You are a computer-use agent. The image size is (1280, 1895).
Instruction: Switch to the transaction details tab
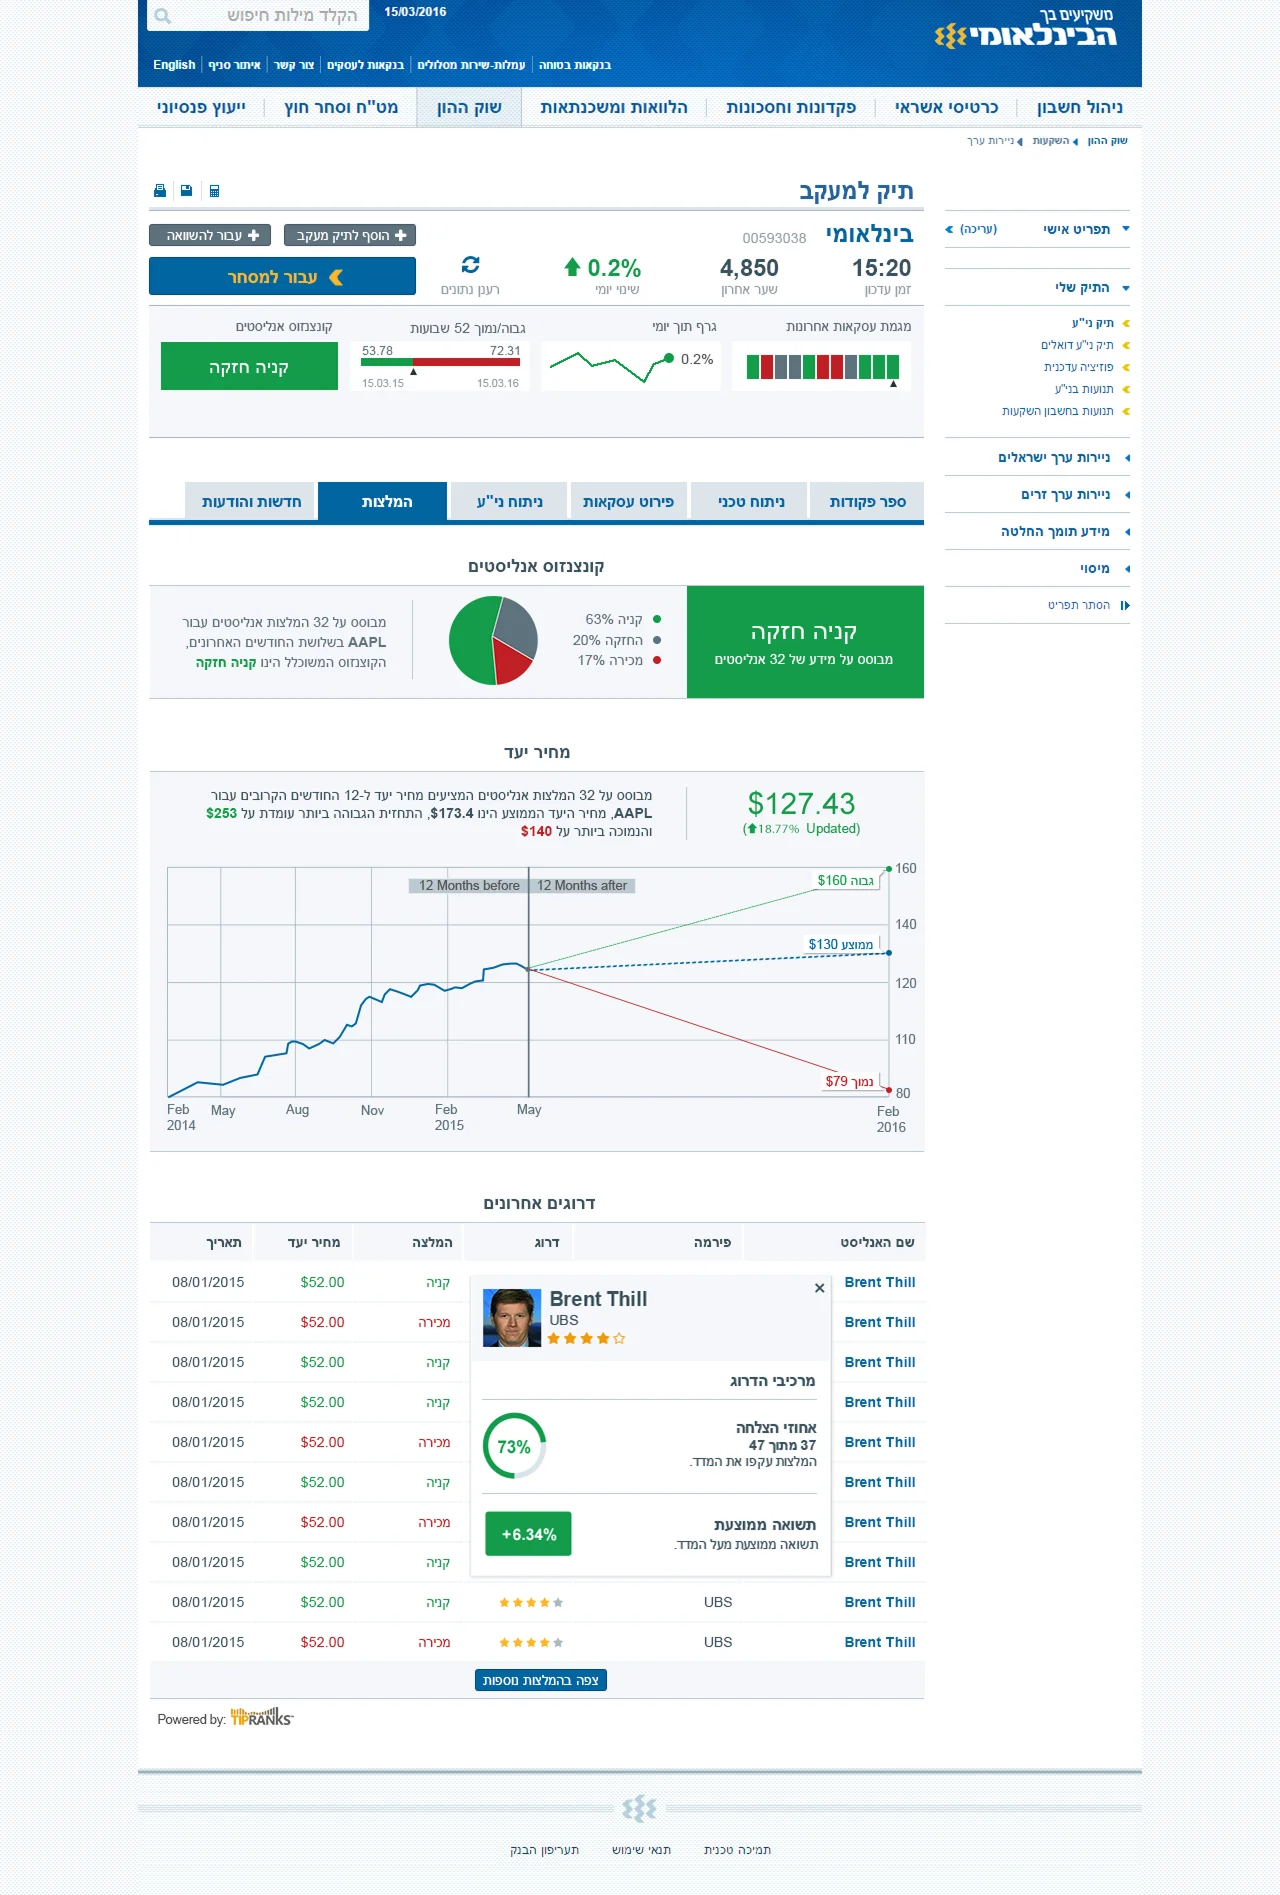click(628, 501)
